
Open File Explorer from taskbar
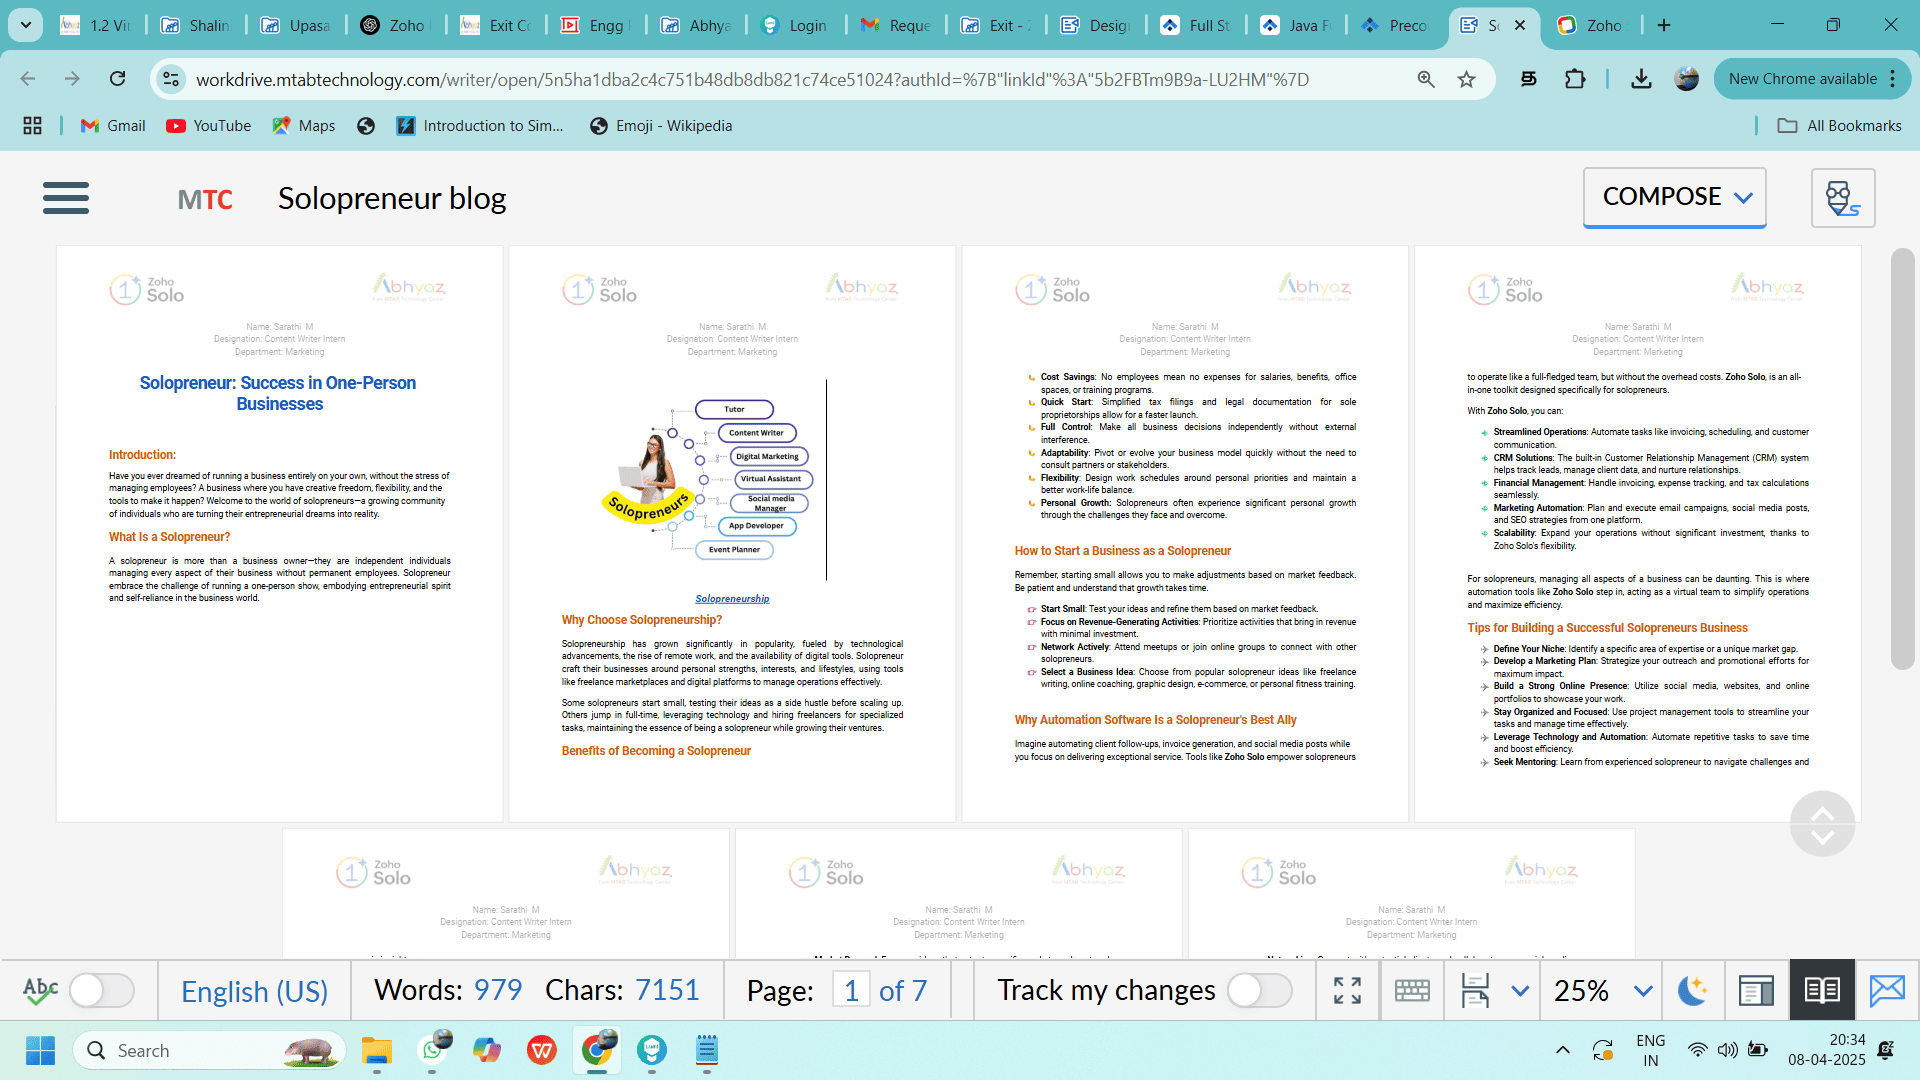point(377,1050)
